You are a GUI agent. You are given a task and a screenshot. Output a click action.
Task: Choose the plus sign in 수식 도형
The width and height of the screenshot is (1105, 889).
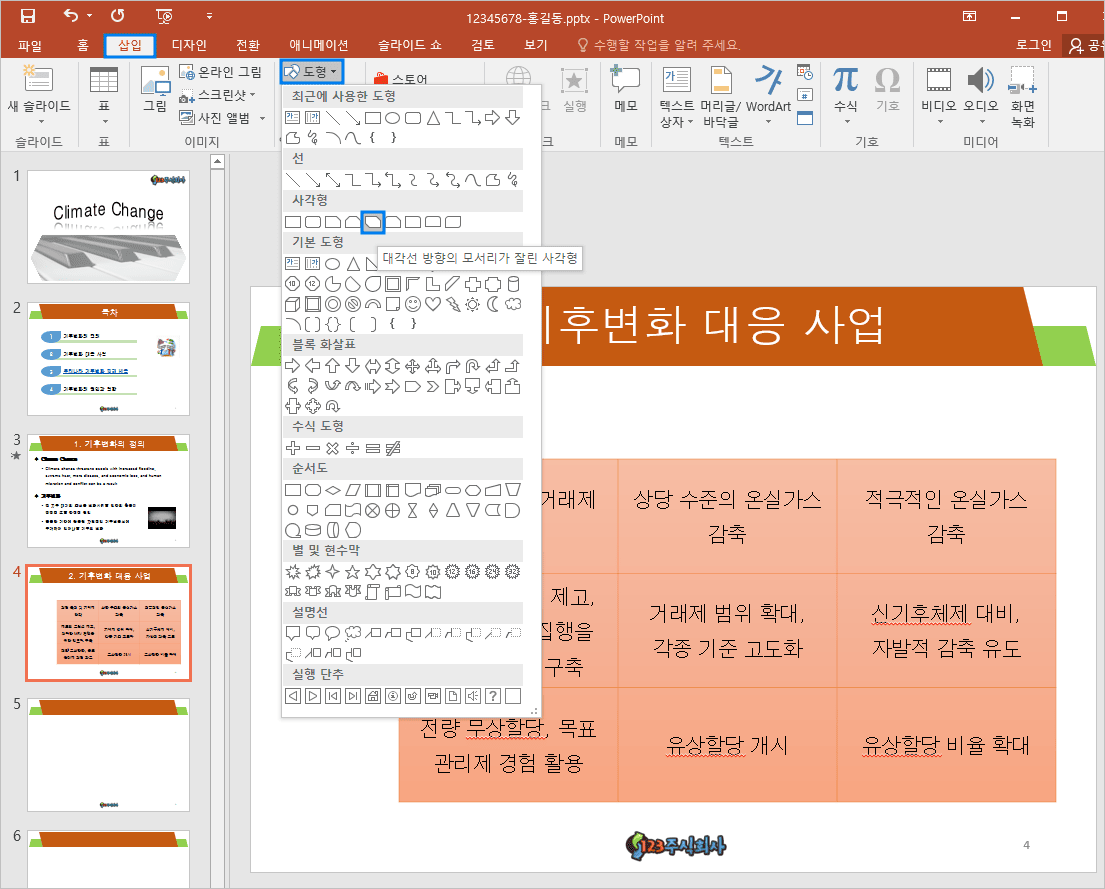pyautogui.click(x=293, y=448)
